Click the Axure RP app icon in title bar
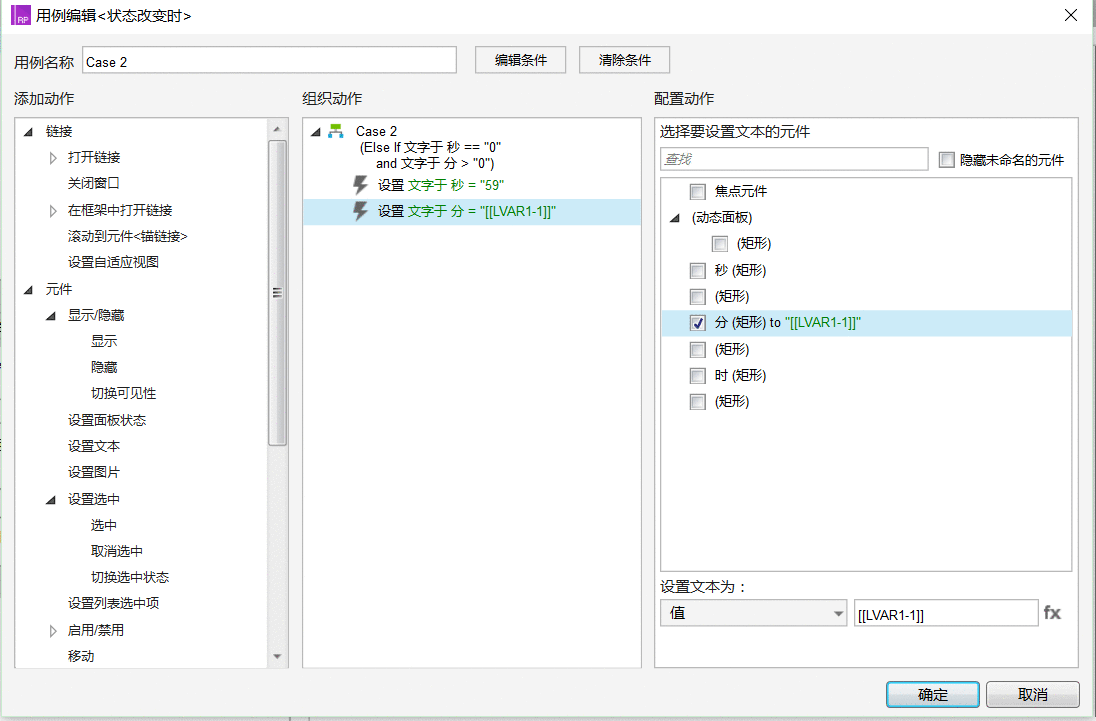Viewport: 1096px width, 721px height. coord(21,15)
